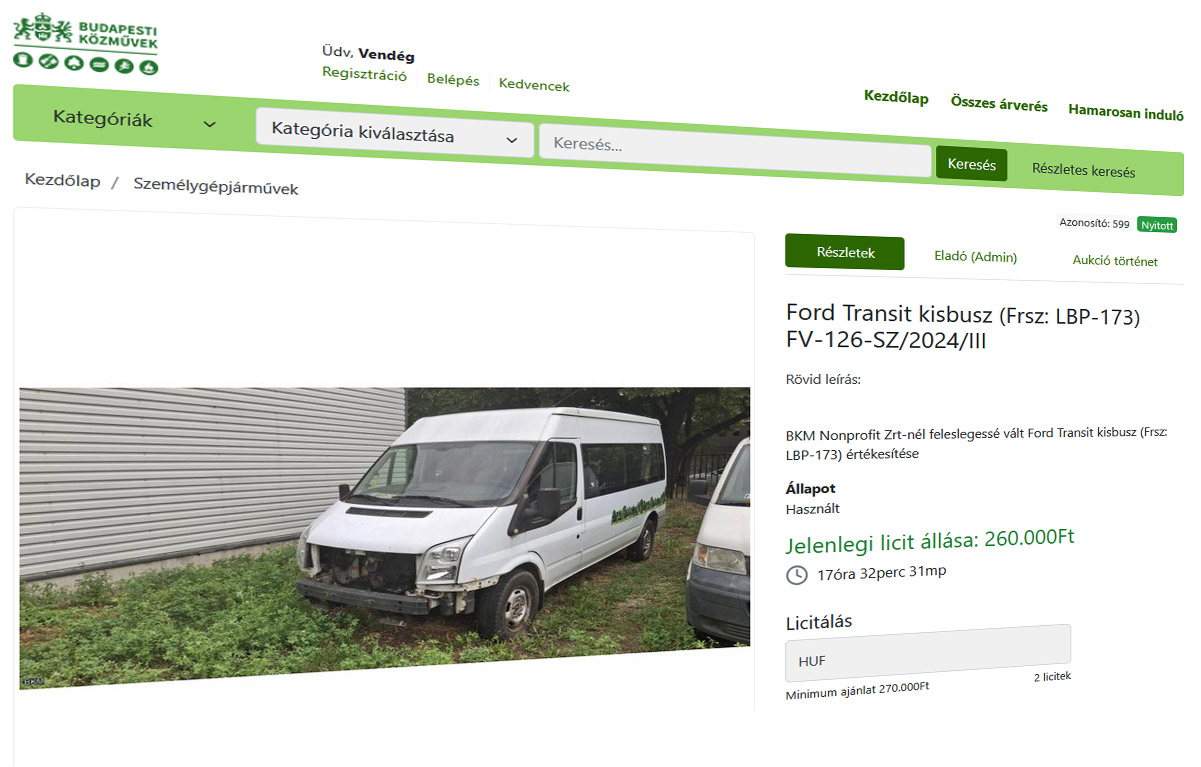Viewport: 1201px width, 767px height.
Task: Click the Személygépjárművek breadcrumb
Action: coord(216,187)
